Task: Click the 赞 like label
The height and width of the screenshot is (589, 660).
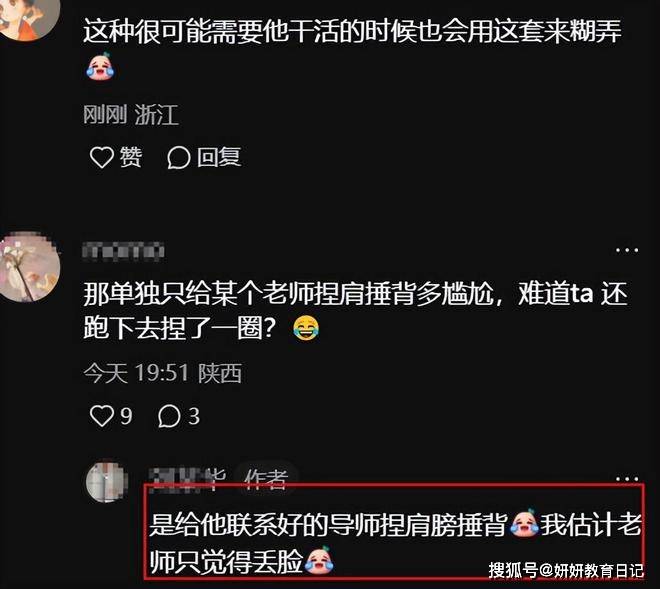Action: (130, 157)
